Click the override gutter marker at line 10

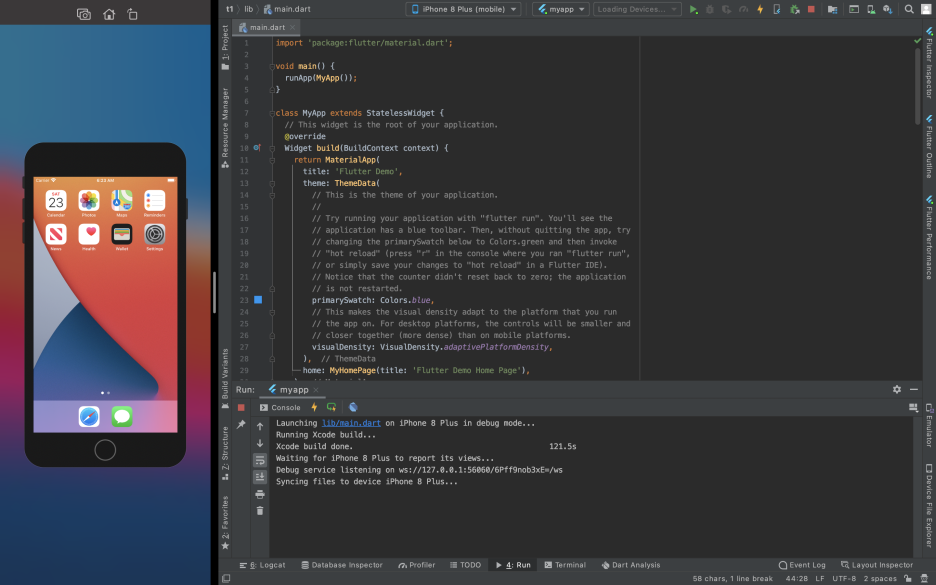[257, 147]
